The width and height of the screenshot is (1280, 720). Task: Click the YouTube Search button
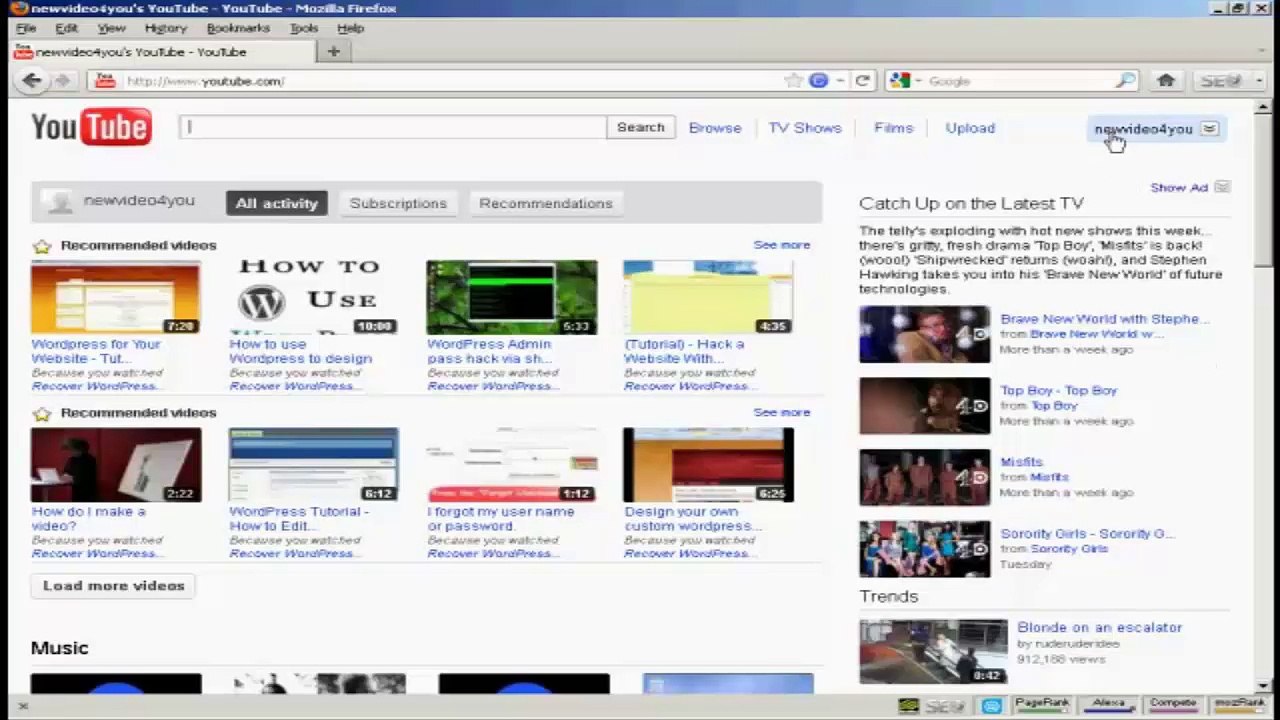click(x=640, y=128)
